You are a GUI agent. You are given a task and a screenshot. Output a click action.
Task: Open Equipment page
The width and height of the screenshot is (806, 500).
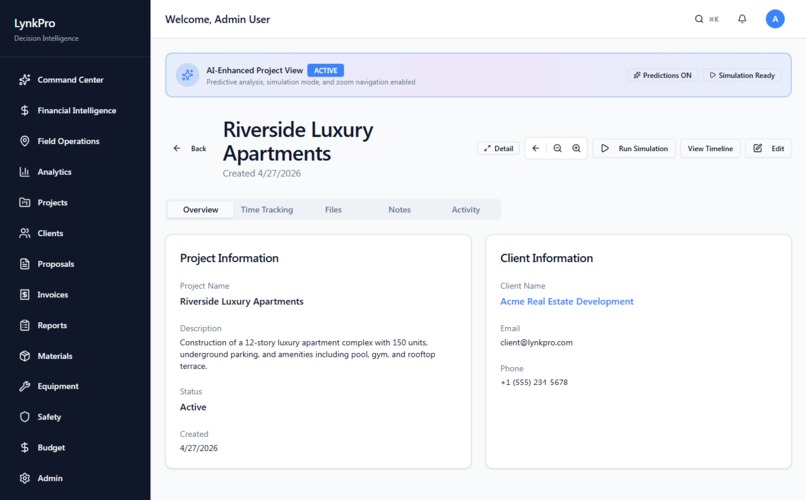click(x=58, y=386)
